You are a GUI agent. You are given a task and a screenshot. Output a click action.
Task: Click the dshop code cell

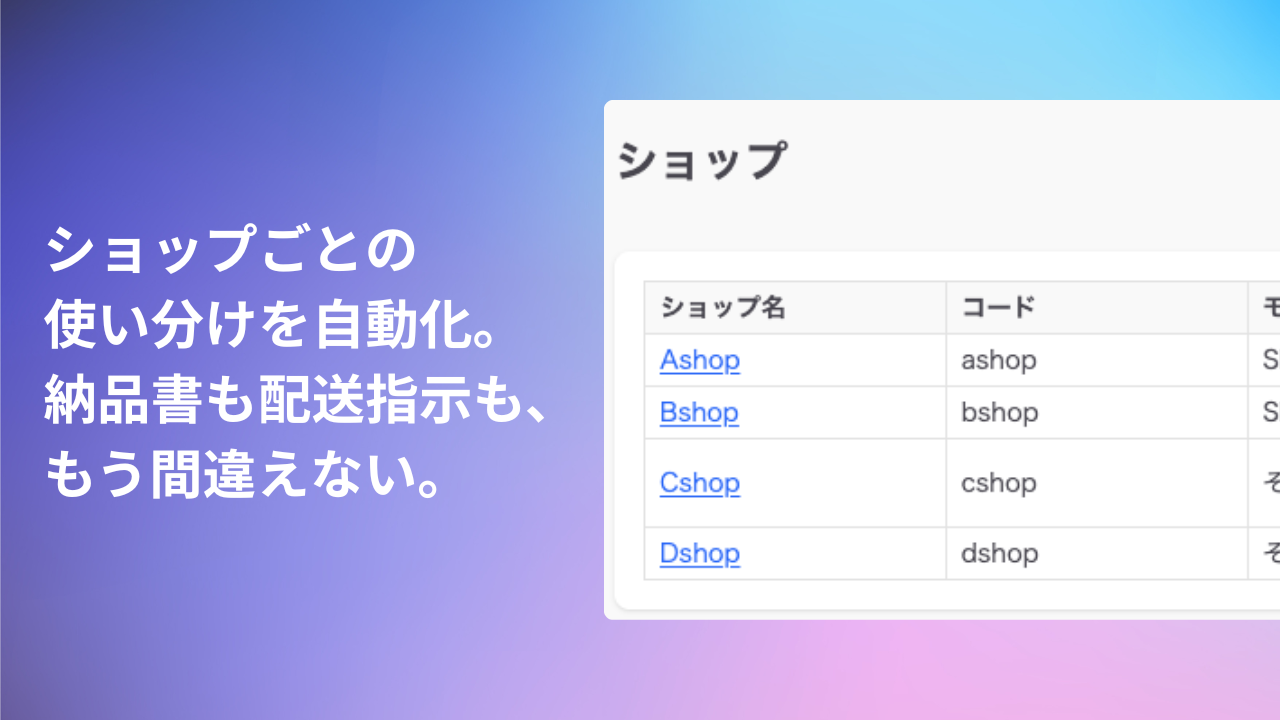tap(1000, 553)
